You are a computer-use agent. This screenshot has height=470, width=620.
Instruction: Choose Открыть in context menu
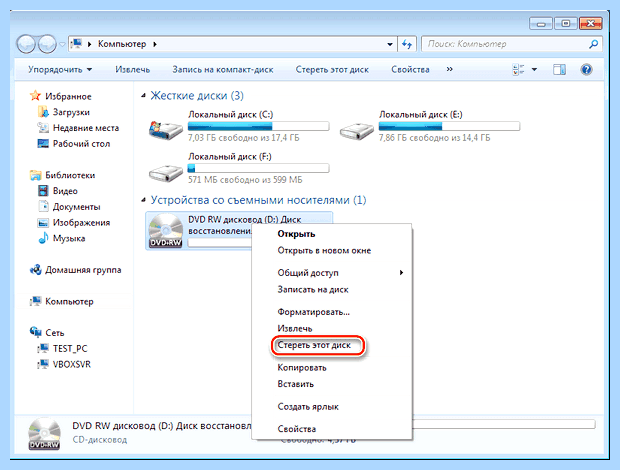tap(332, 234)
